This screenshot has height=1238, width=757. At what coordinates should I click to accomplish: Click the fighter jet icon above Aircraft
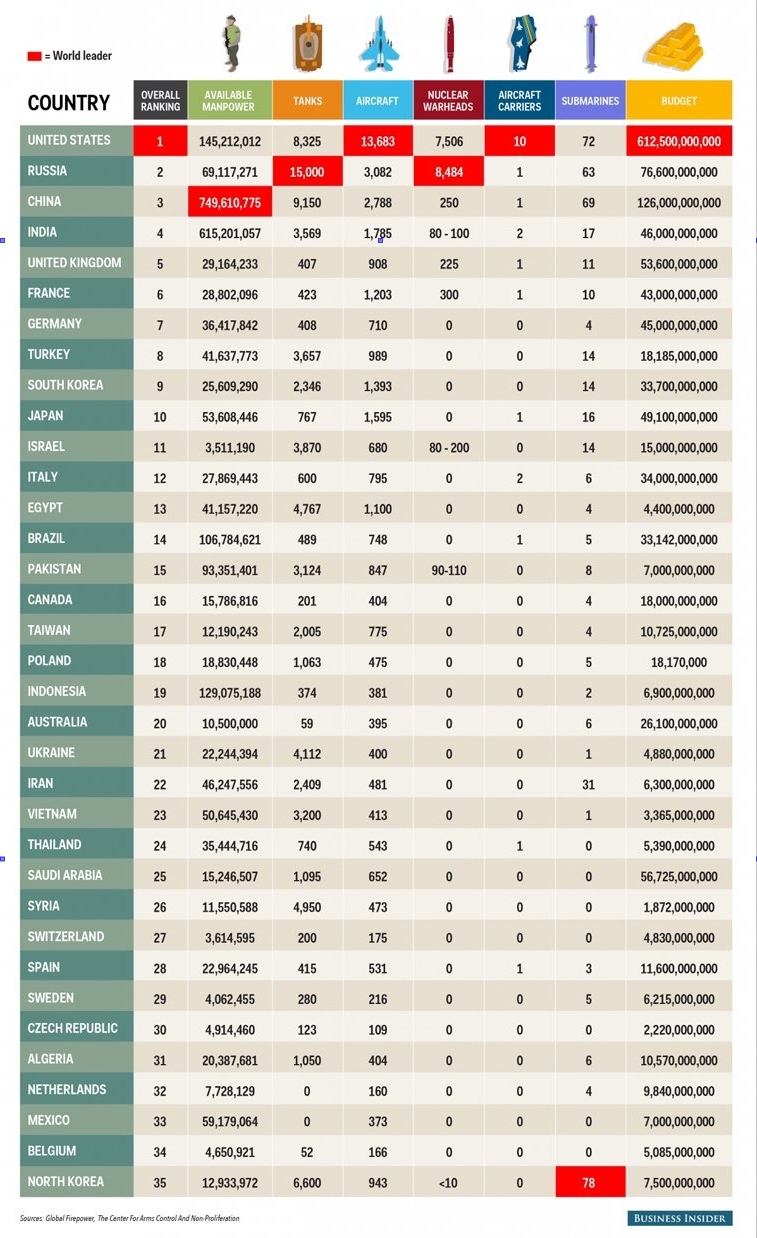(377, 45)
